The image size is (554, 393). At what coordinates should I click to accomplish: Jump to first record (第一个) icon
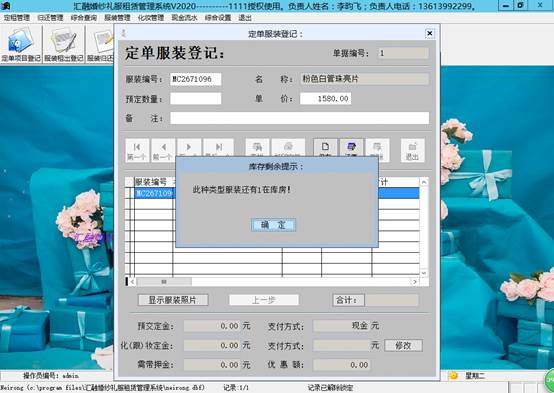137,151
